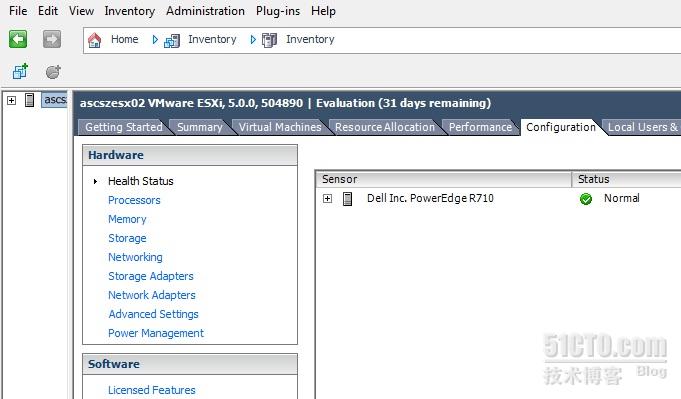Switch to the Resource Allocation tab

(x=385, y=127)
